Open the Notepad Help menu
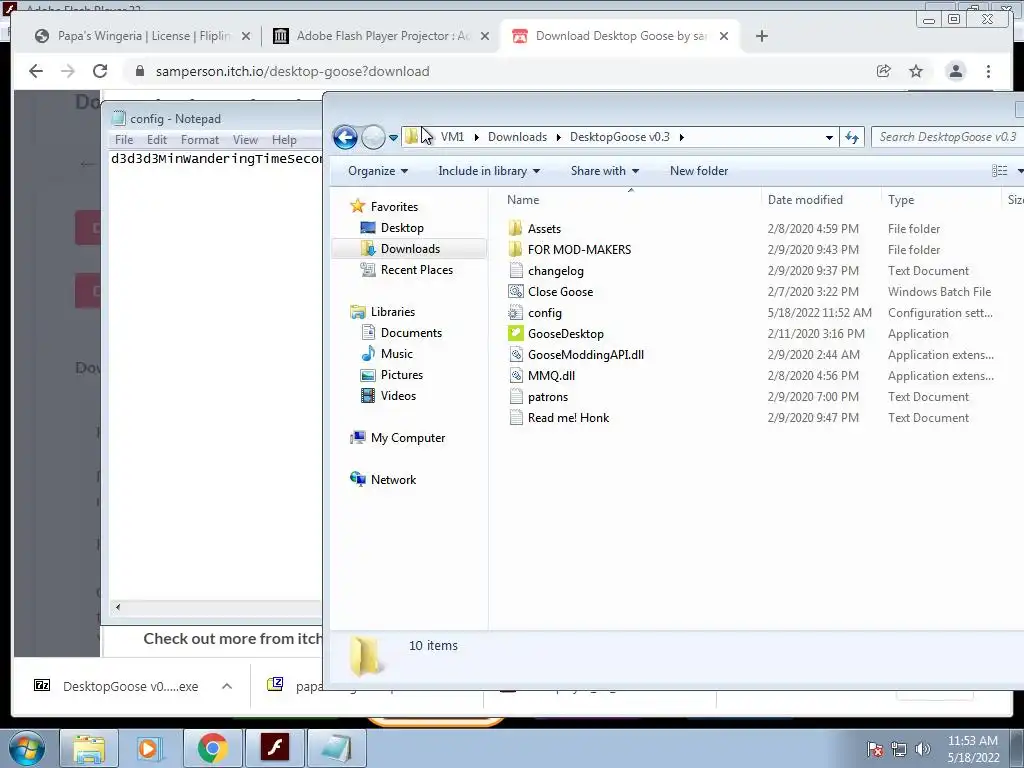 click(x=284, y=140)
